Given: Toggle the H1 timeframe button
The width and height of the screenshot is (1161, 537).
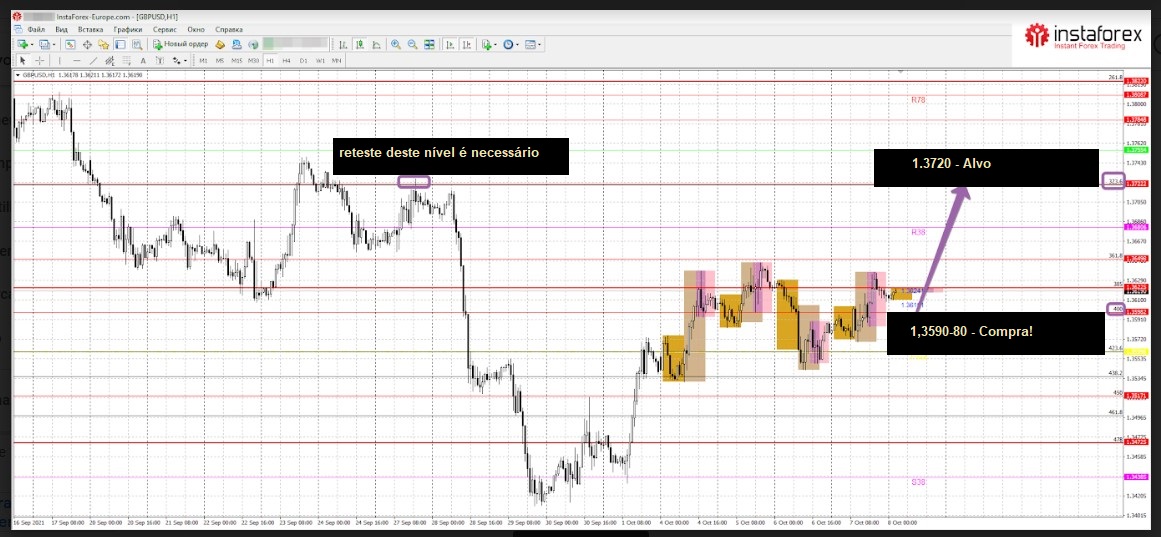Looking at the screenshot, I should click(270, 61).
